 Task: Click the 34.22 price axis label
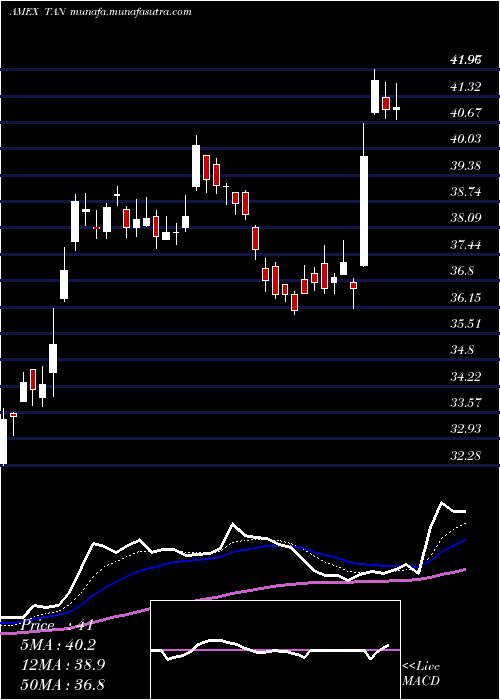[466, 377]
